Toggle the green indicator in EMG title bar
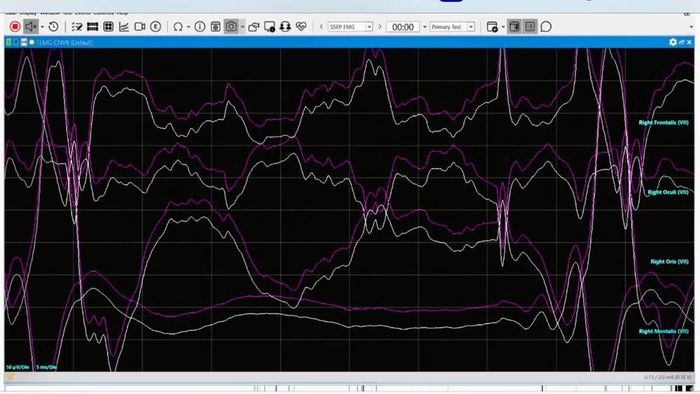This screenshot has width=700, height=394. (8, 42)
